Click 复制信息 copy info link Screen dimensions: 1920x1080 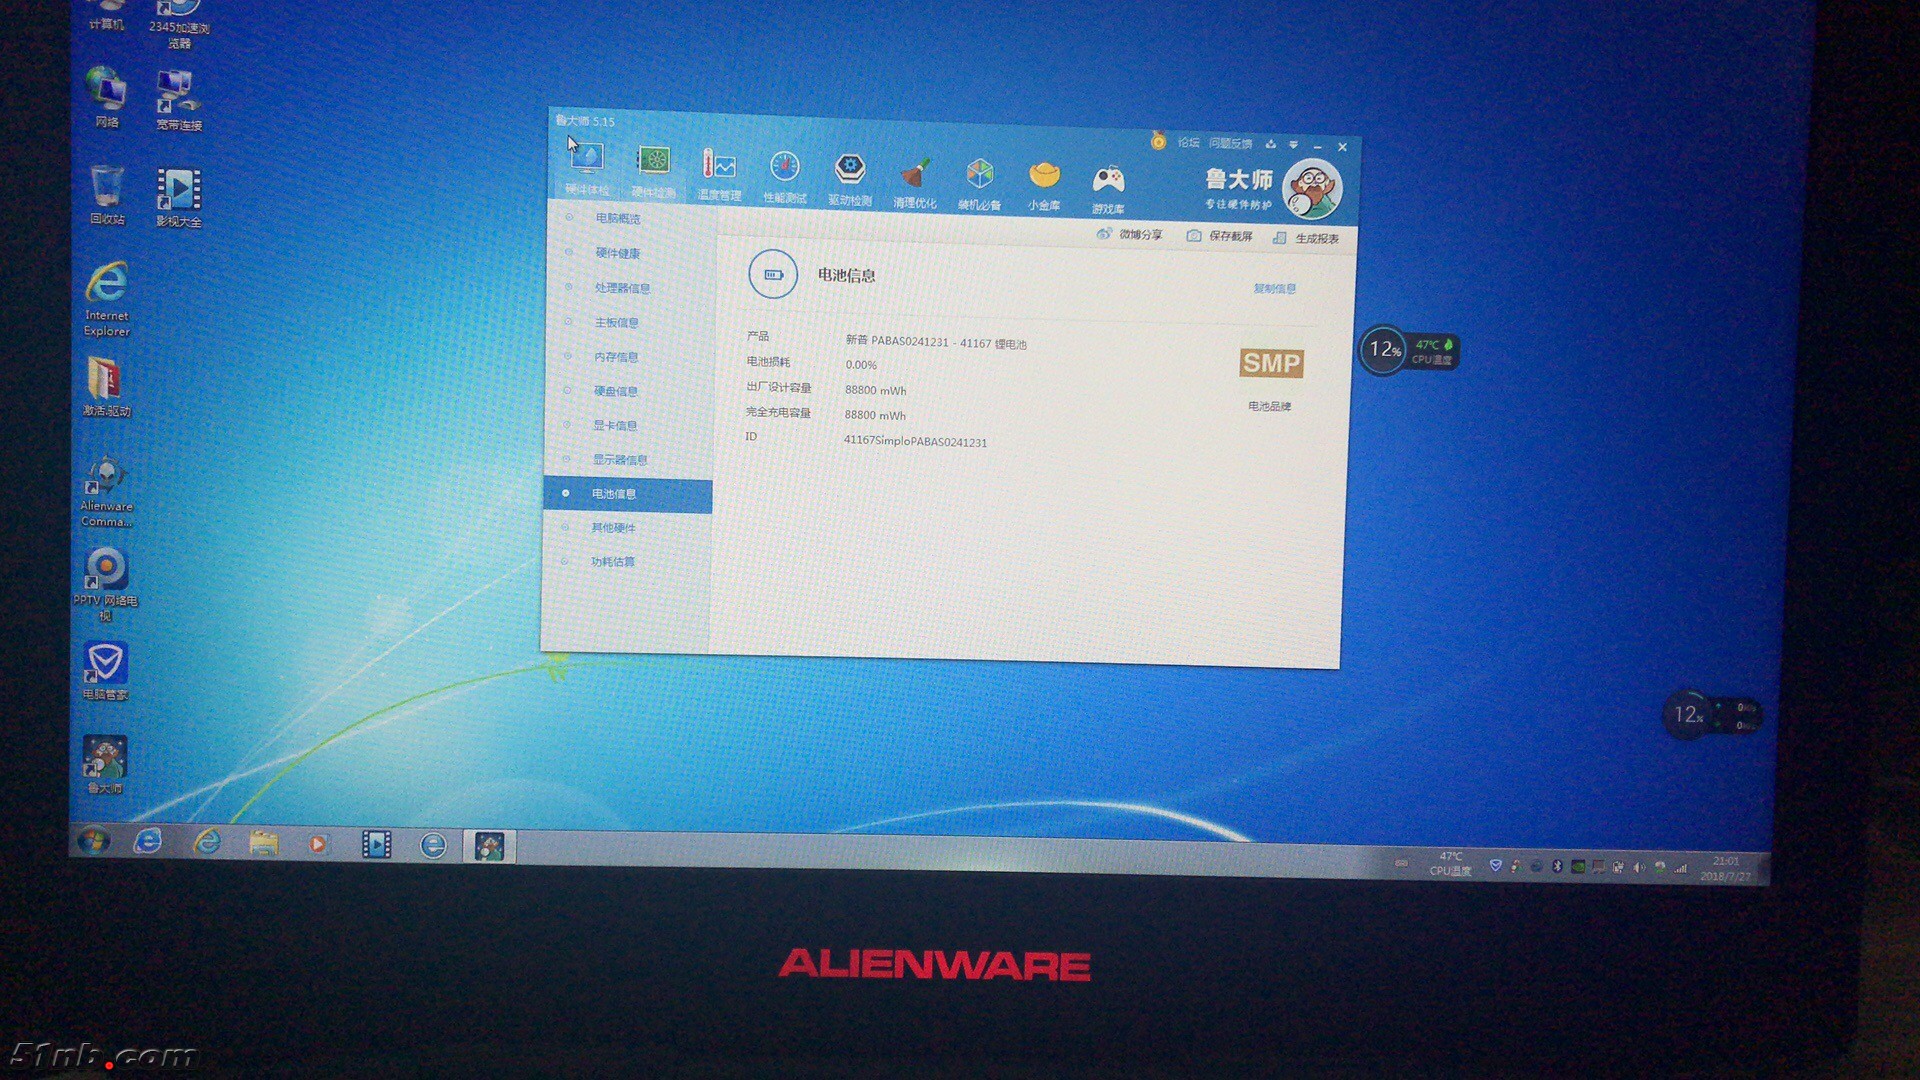tap(1274, 288)
